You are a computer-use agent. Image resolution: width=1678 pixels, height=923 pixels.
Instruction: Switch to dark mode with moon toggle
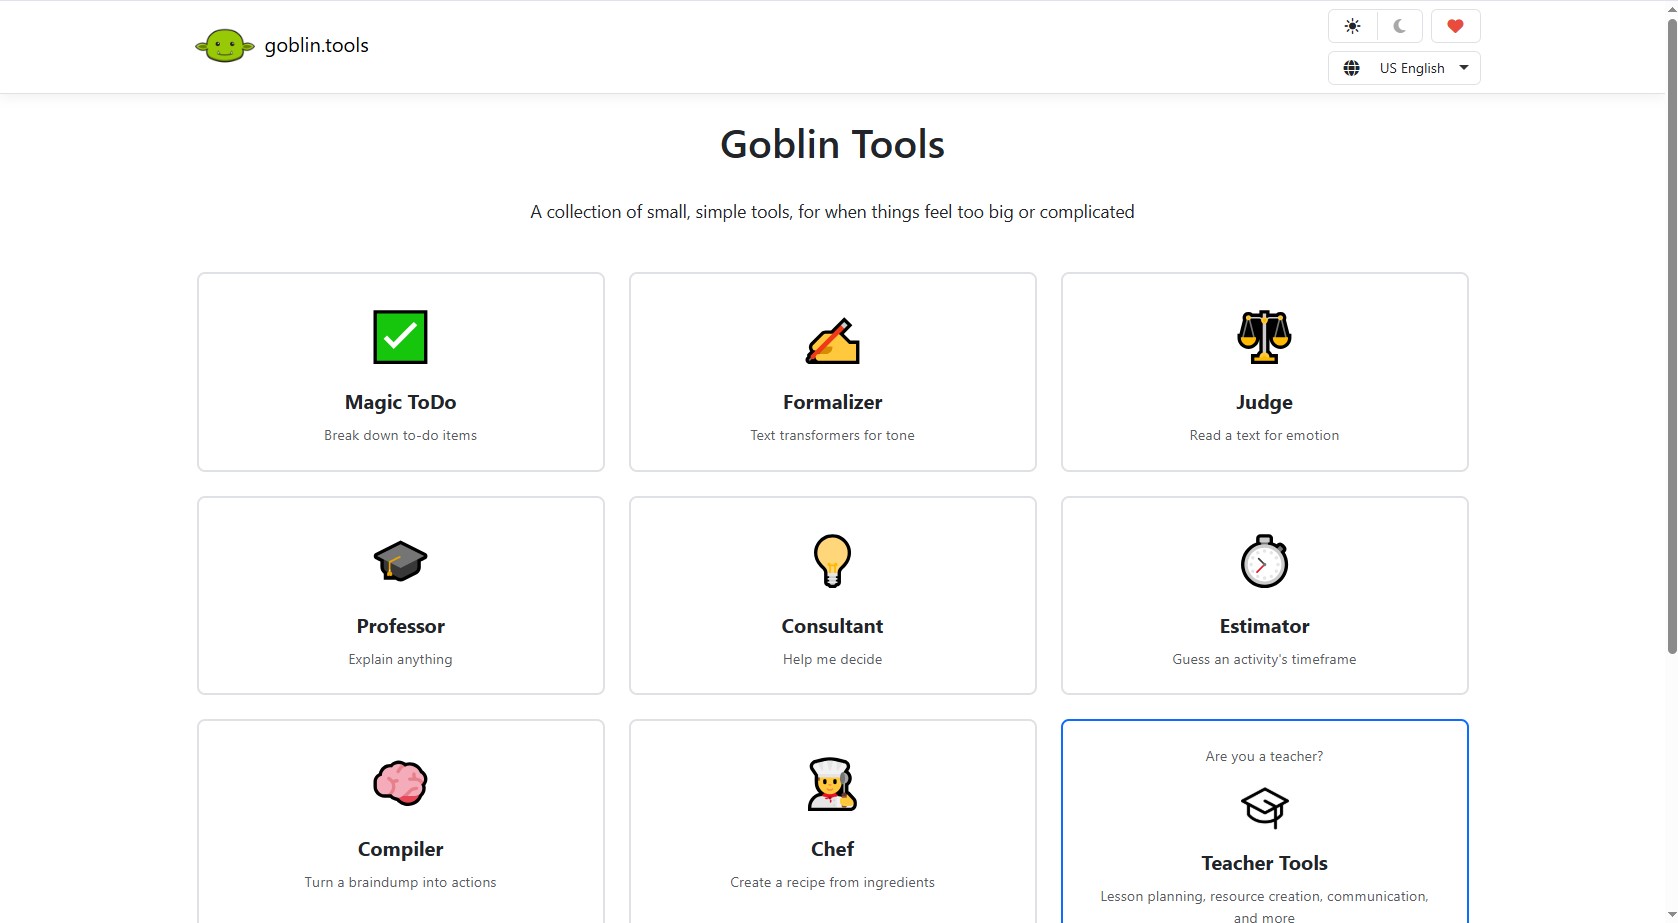pyautogui.click(x=1399, y=26)
